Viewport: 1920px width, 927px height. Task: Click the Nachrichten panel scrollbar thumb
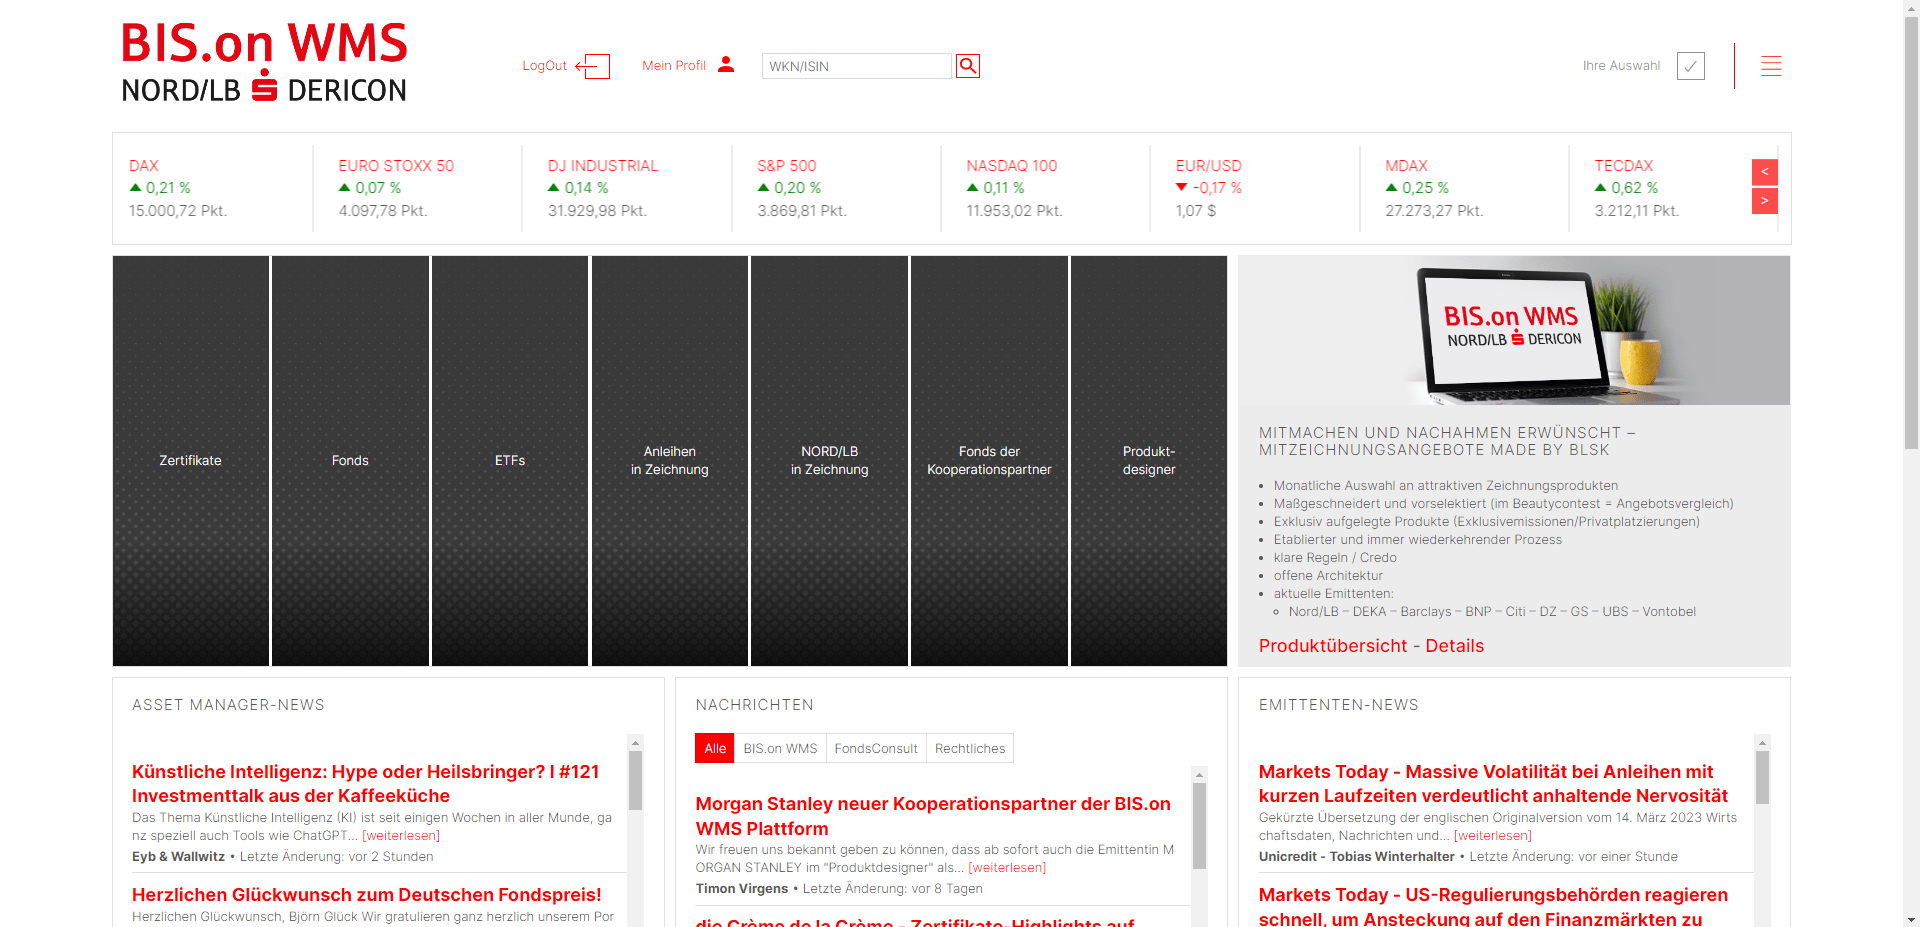(1199, 825)
